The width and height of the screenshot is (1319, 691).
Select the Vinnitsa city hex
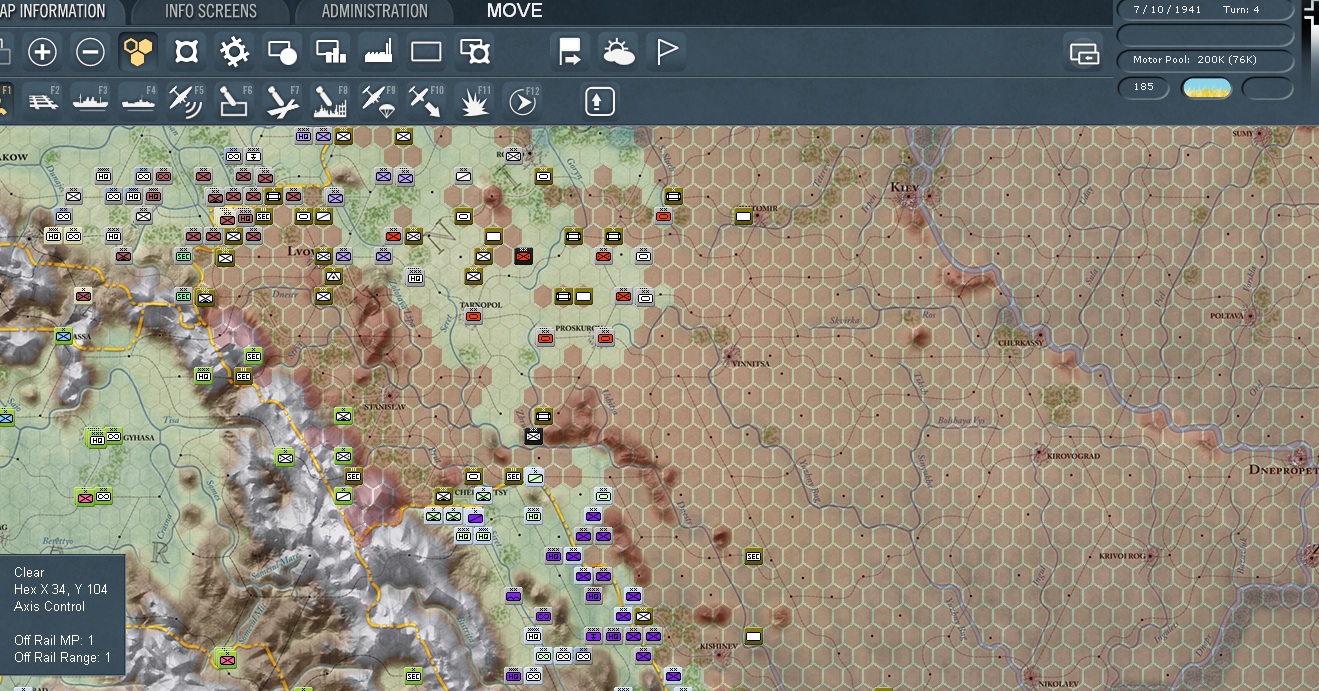point(732,355)
